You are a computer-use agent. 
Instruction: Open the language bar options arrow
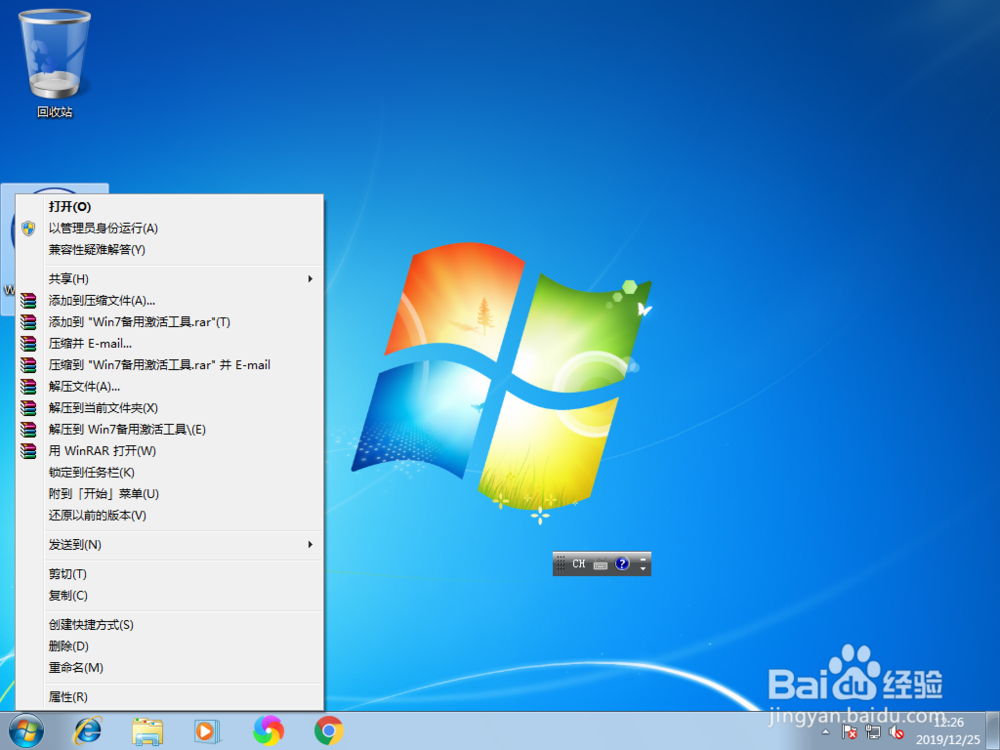643,568
